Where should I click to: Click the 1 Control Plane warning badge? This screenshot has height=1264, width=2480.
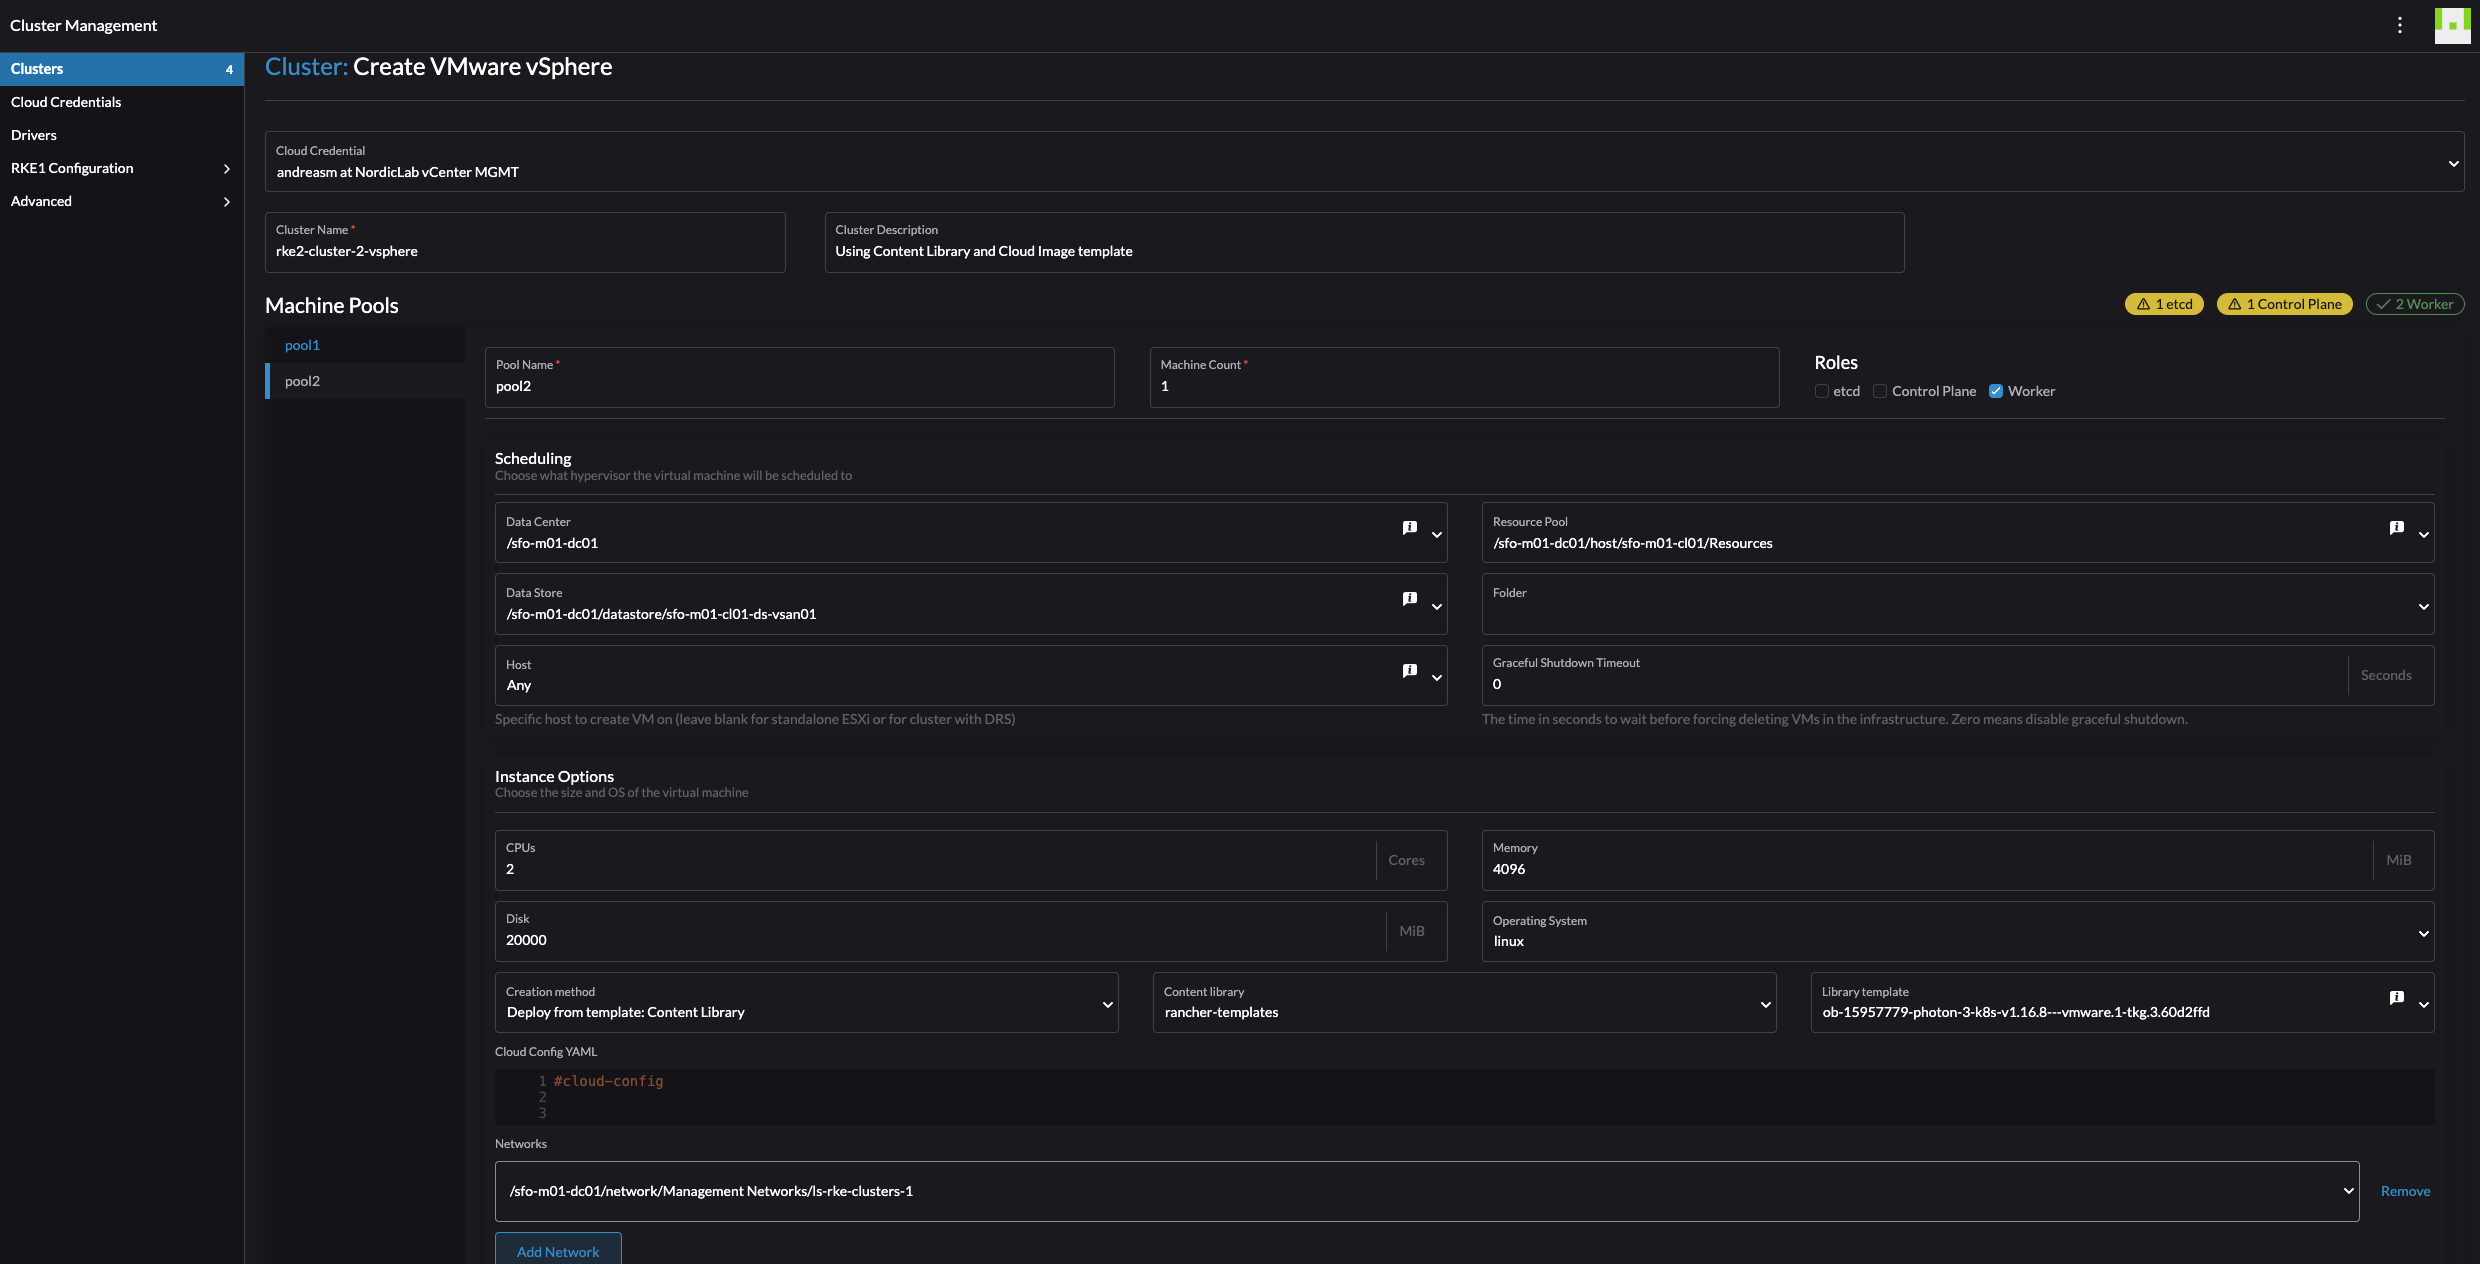point(2285,304)
